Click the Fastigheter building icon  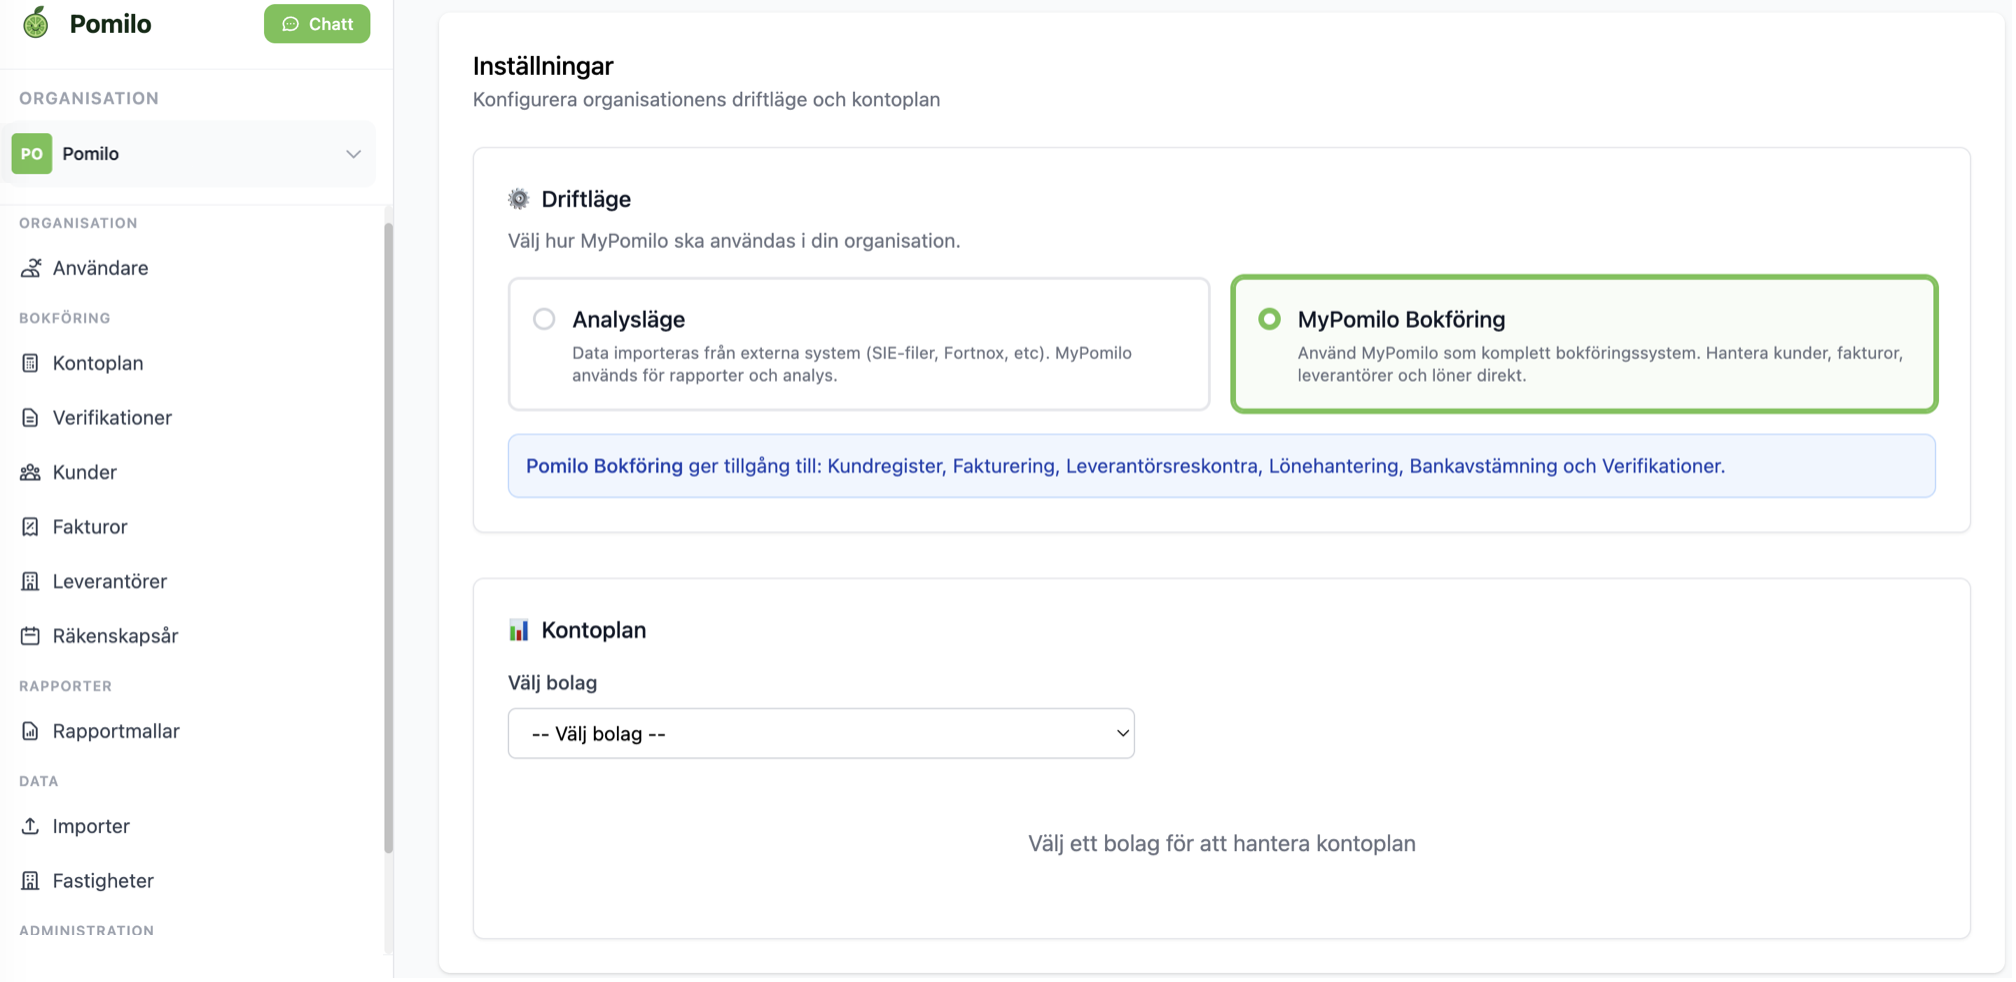coord(30,881)
